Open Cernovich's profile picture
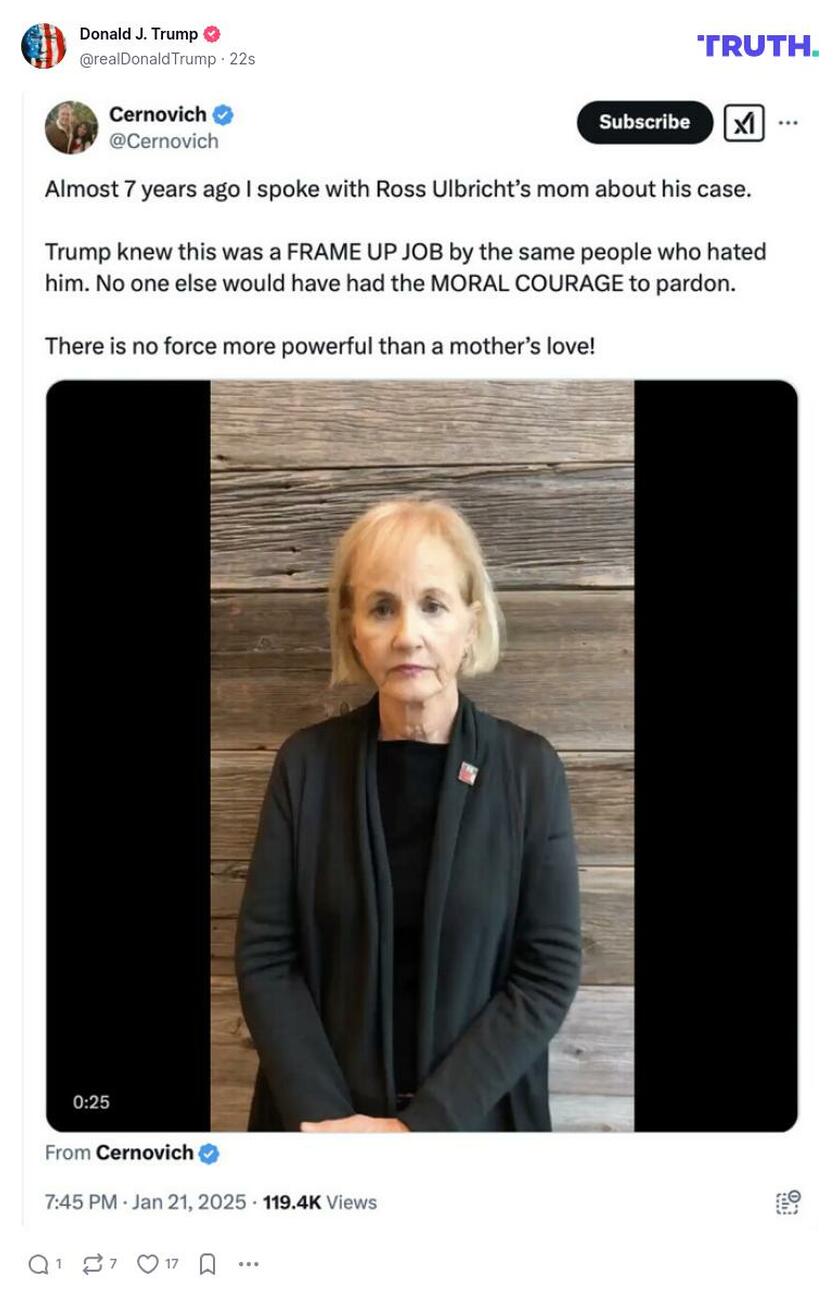The image size is (840, 1308). [71, 127]
